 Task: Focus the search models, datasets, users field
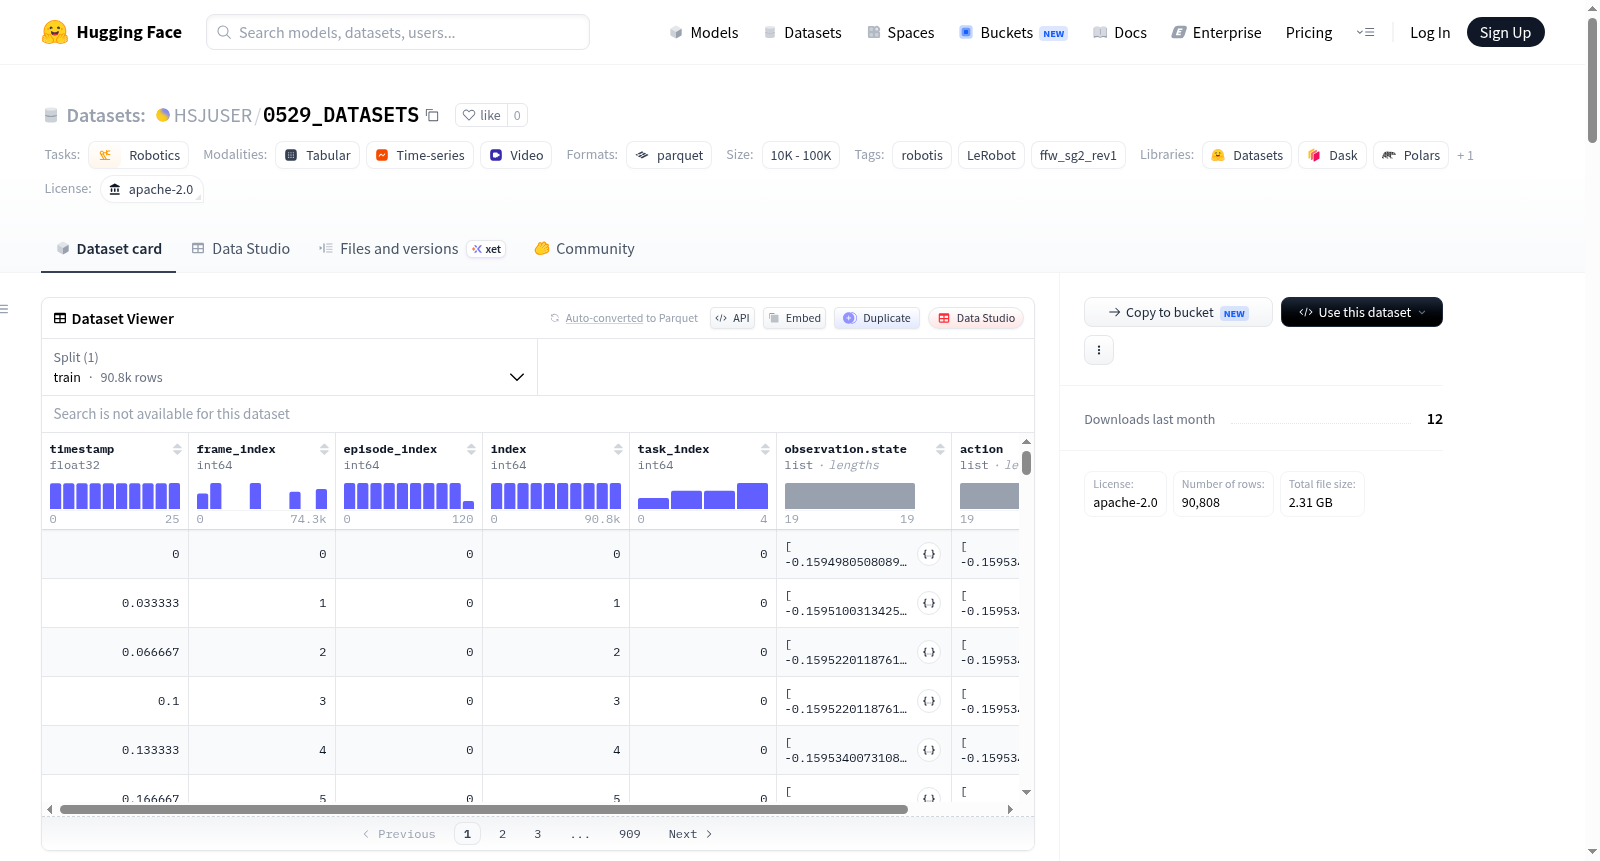tap(398, 32)
